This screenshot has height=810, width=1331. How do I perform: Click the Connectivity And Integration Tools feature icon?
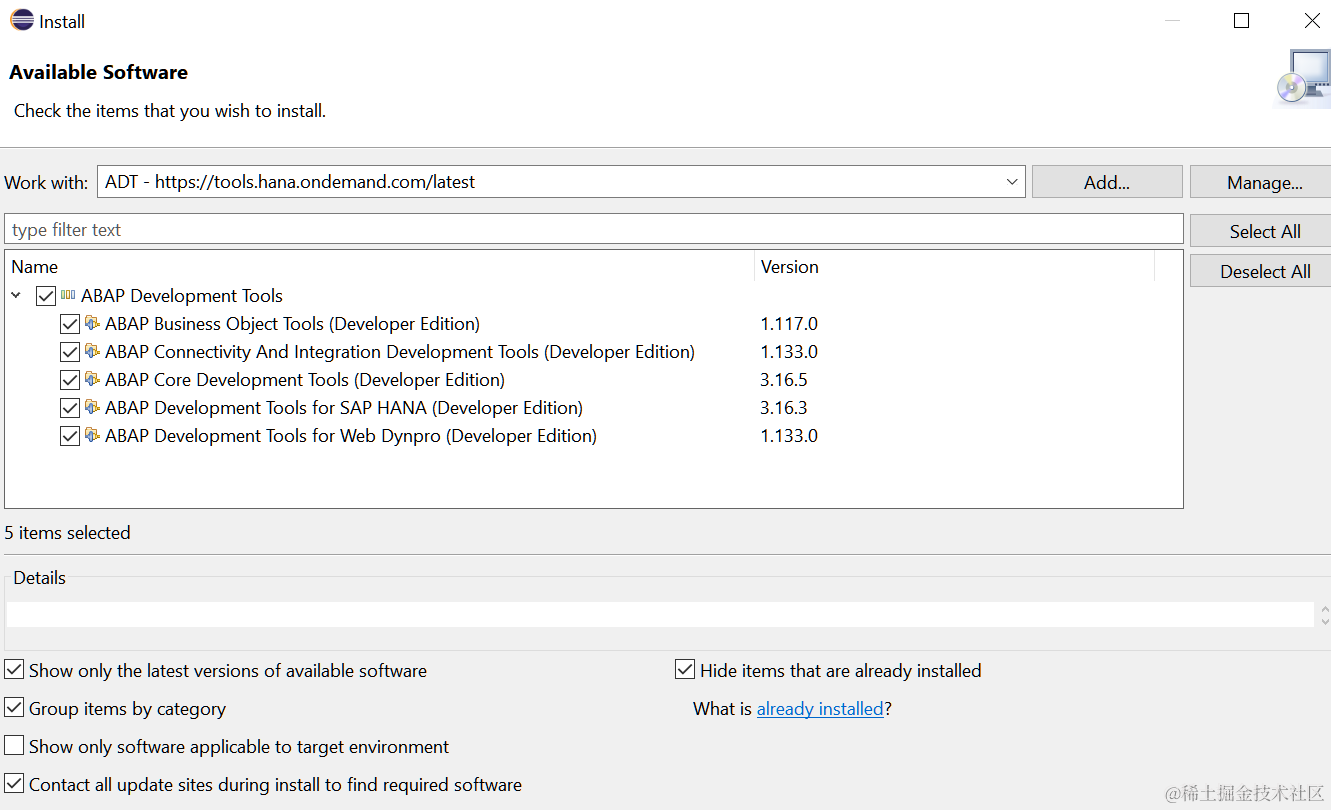[92, 351]
